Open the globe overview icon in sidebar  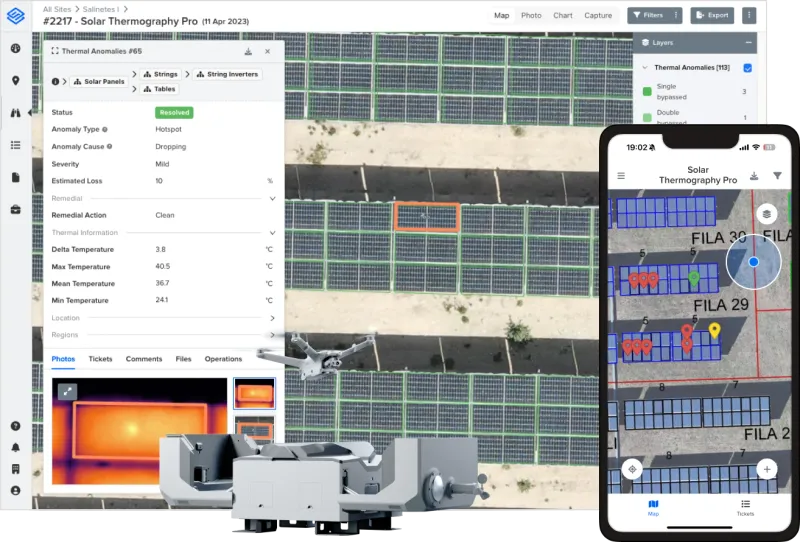click(16, 48)
